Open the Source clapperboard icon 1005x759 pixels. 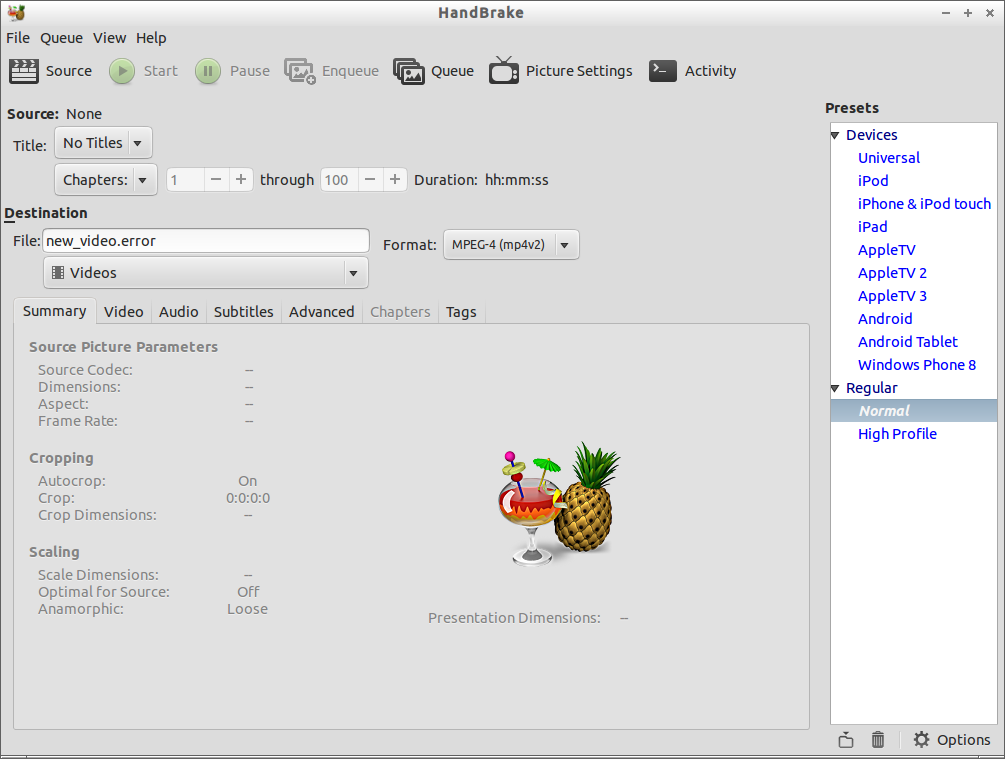click(24, 71)
